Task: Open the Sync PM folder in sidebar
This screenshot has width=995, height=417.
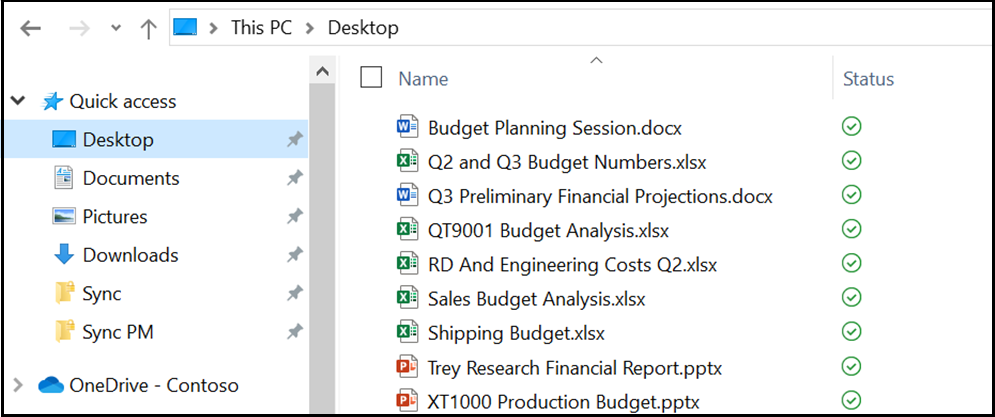Action: click(x=118, y=332)
